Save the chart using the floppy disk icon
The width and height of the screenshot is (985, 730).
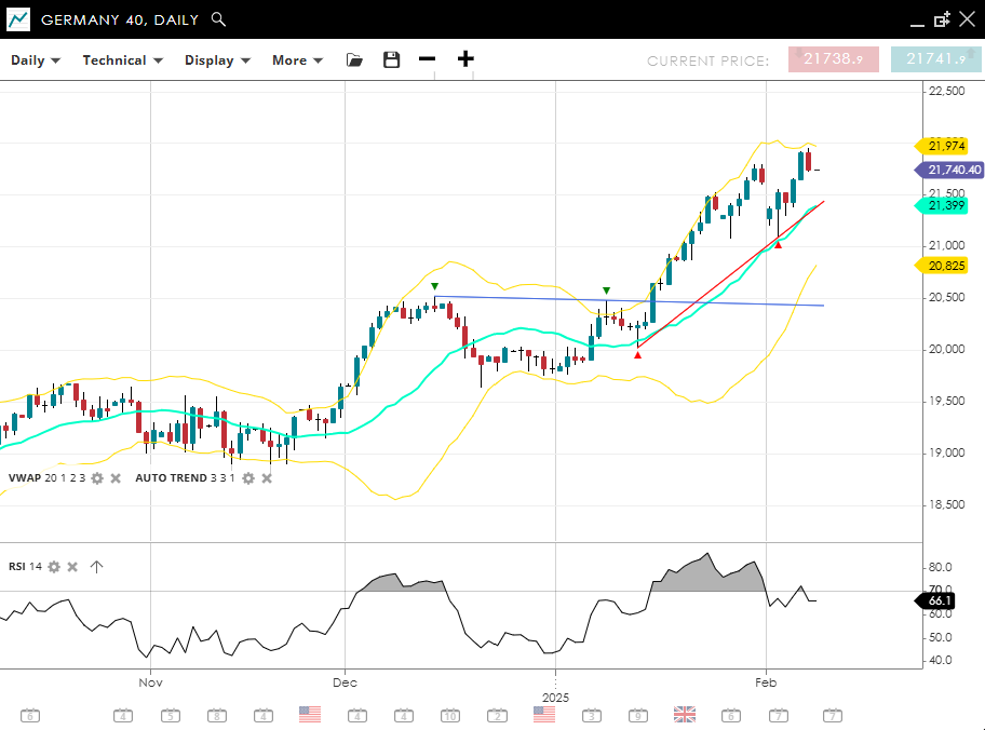pos(391,60)
